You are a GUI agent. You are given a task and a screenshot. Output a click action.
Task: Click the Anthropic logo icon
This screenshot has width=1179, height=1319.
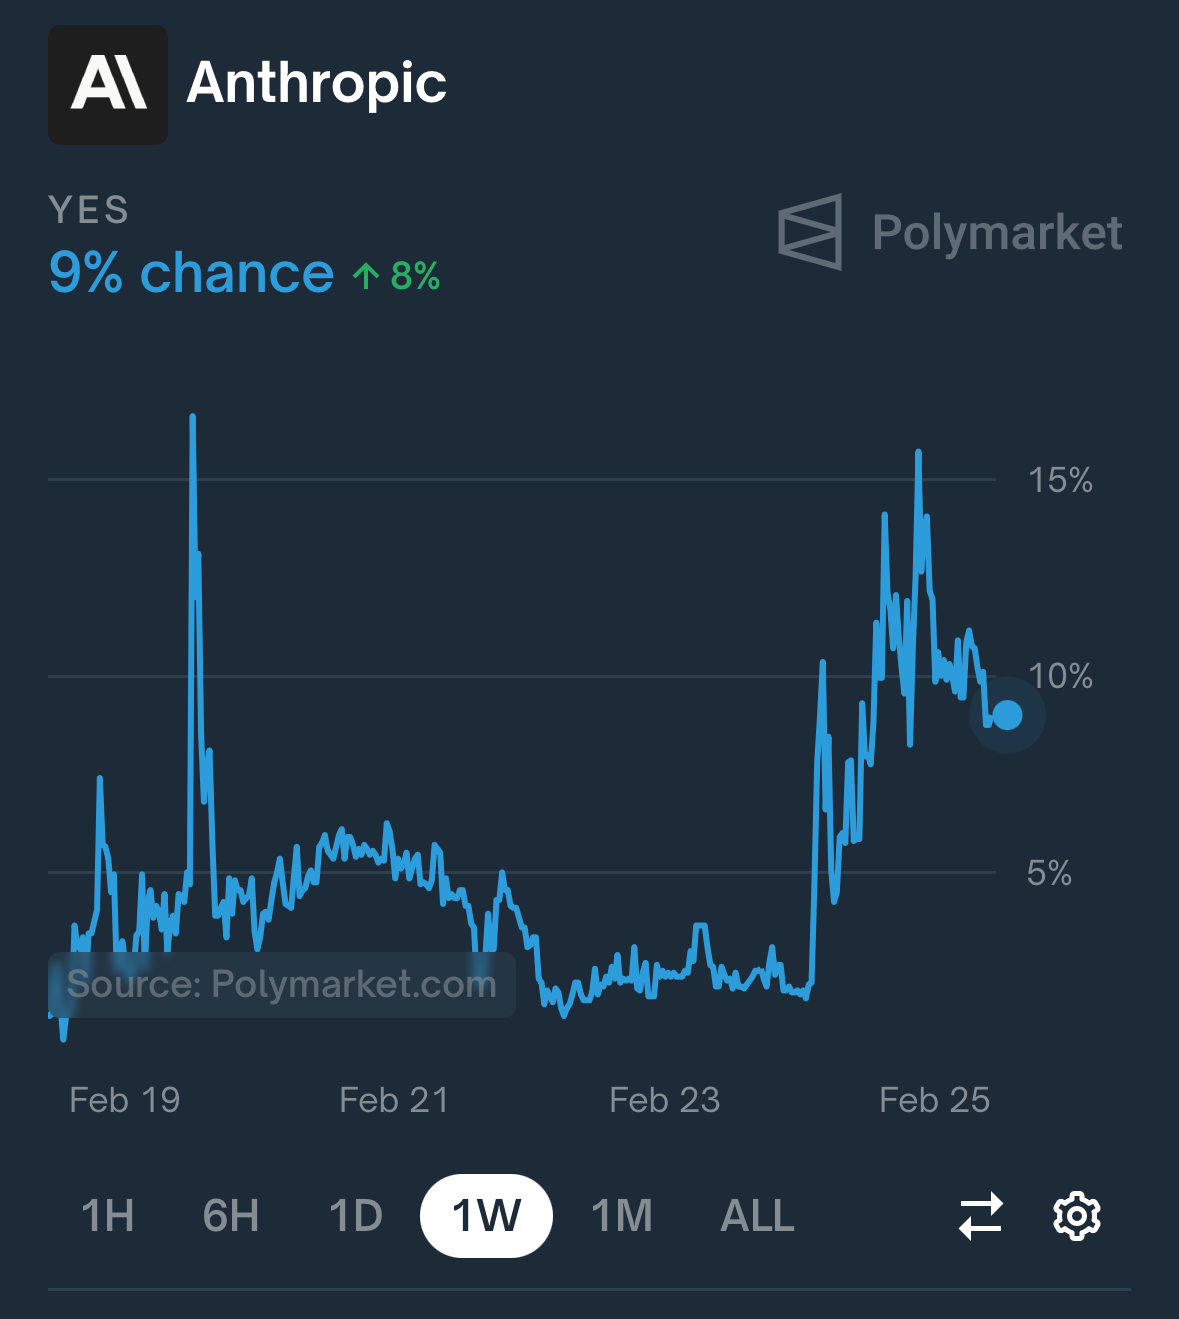(x=108, y=85)
